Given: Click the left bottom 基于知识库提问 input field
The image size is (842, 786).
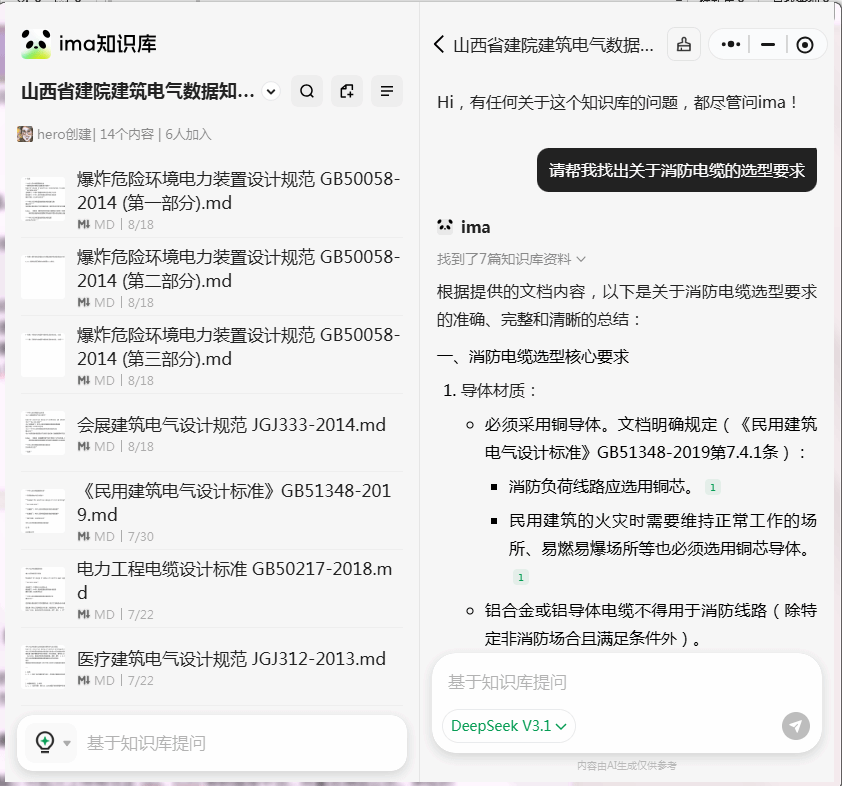Looking at the screenshot, I should tap(240, 743).
